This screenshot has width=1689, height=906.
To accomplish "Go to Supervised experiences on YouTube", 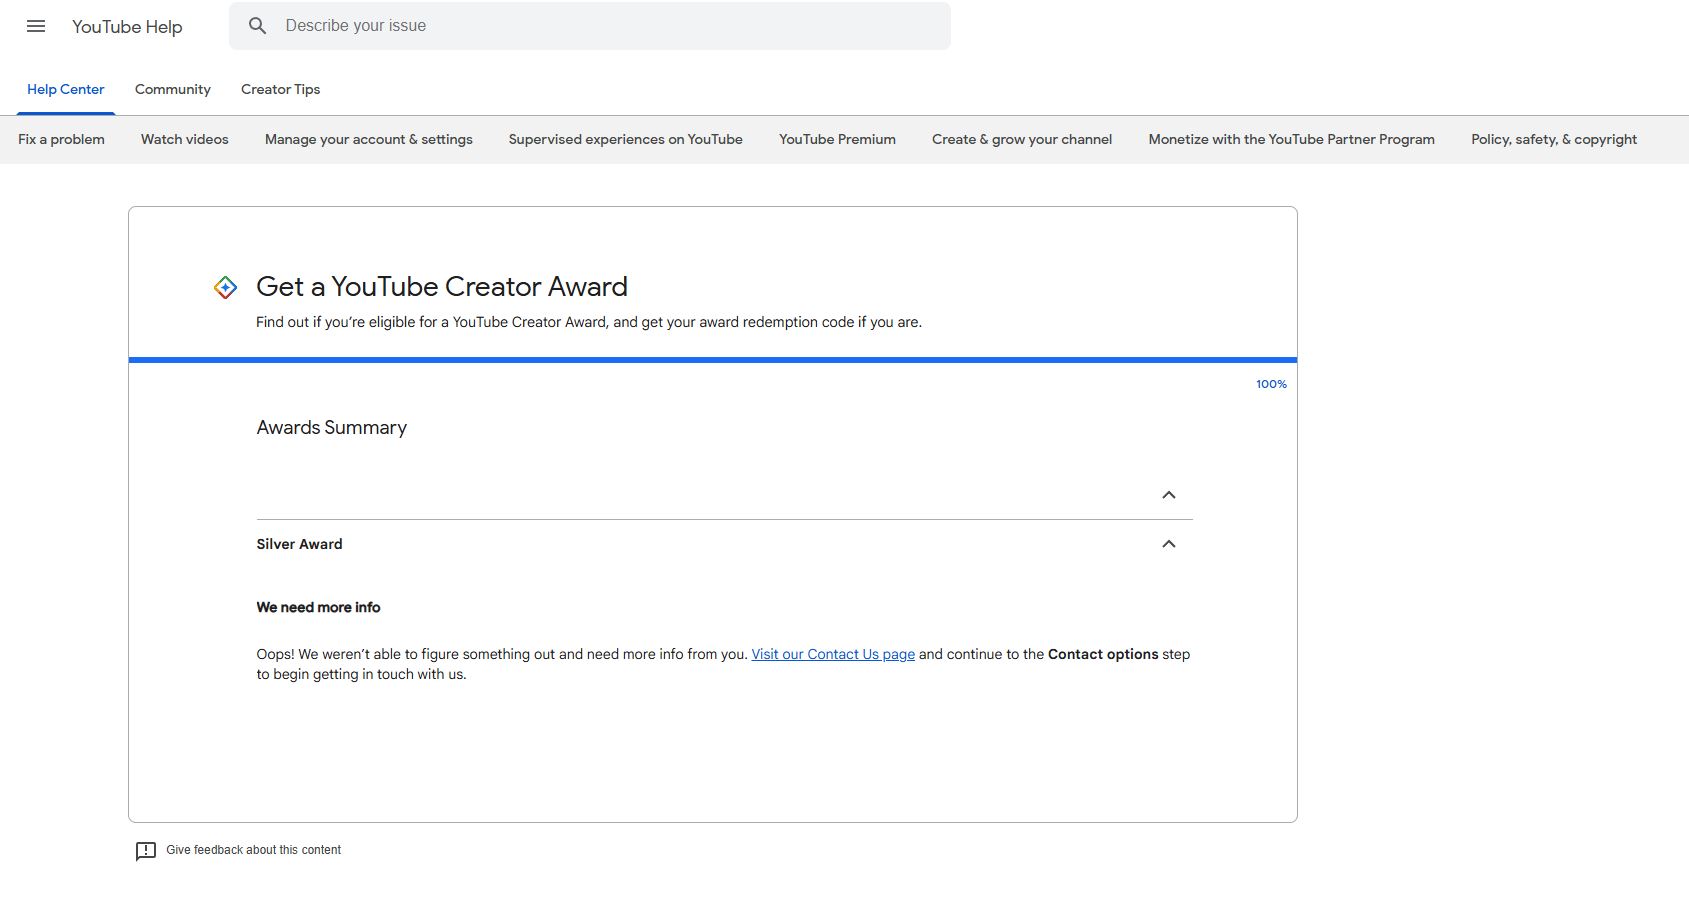I will [625, 139].
